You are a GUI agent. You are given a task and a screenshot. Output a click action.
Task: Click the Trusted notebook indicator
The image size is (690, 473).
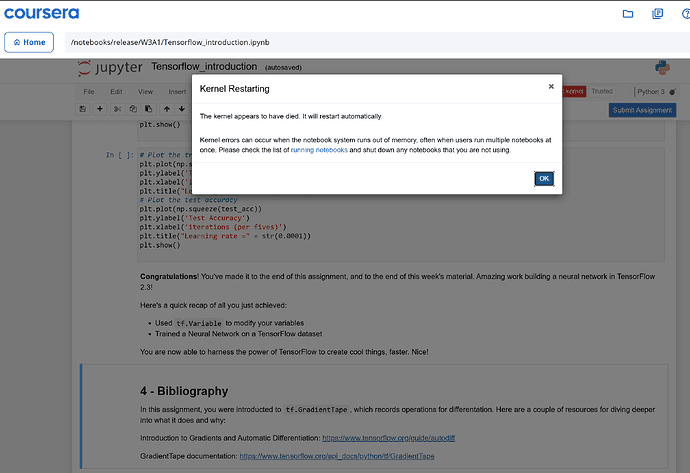tap(602, 91)
